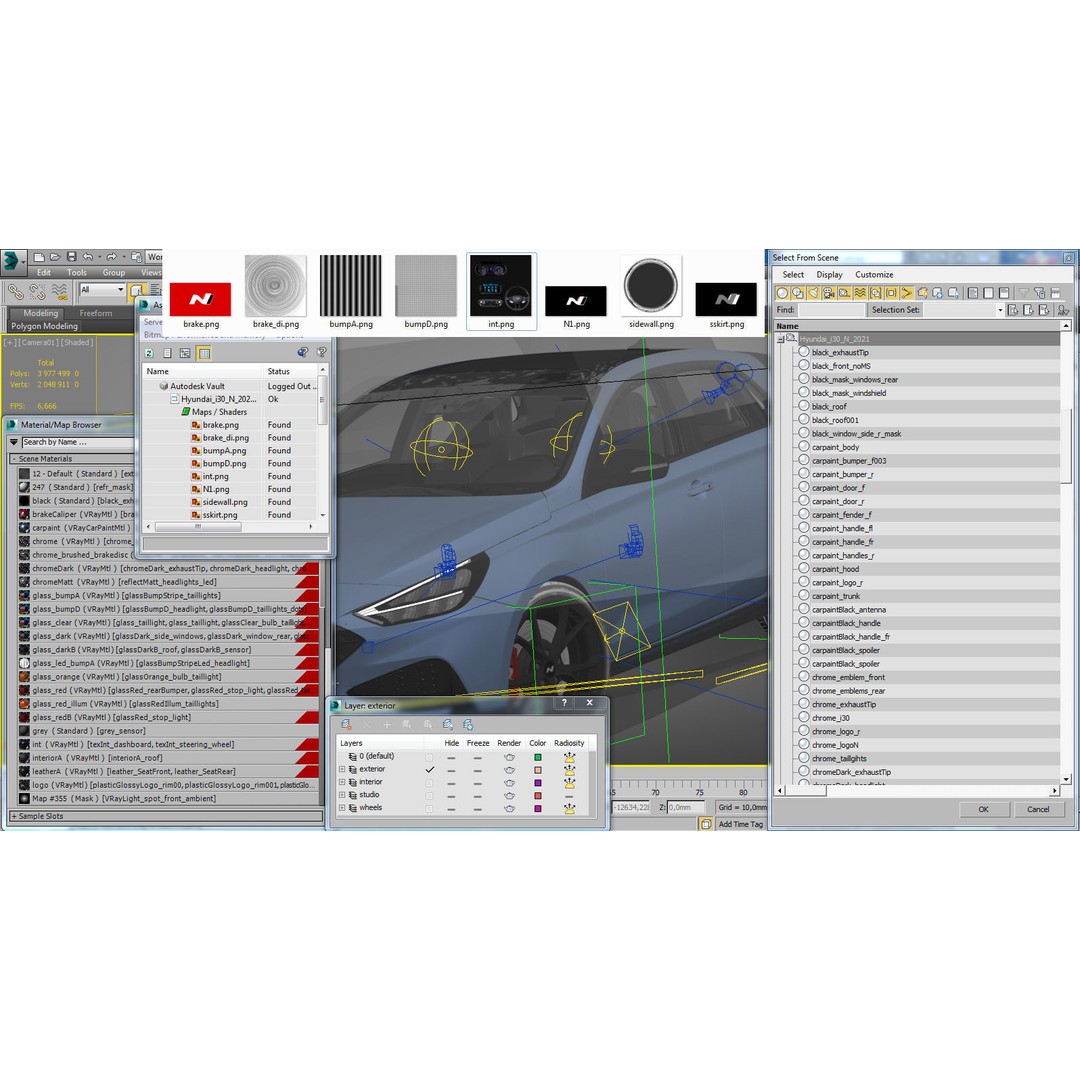
Task: Toggle Display Geometry filter in Select From Scene
Action: [782, 293]
